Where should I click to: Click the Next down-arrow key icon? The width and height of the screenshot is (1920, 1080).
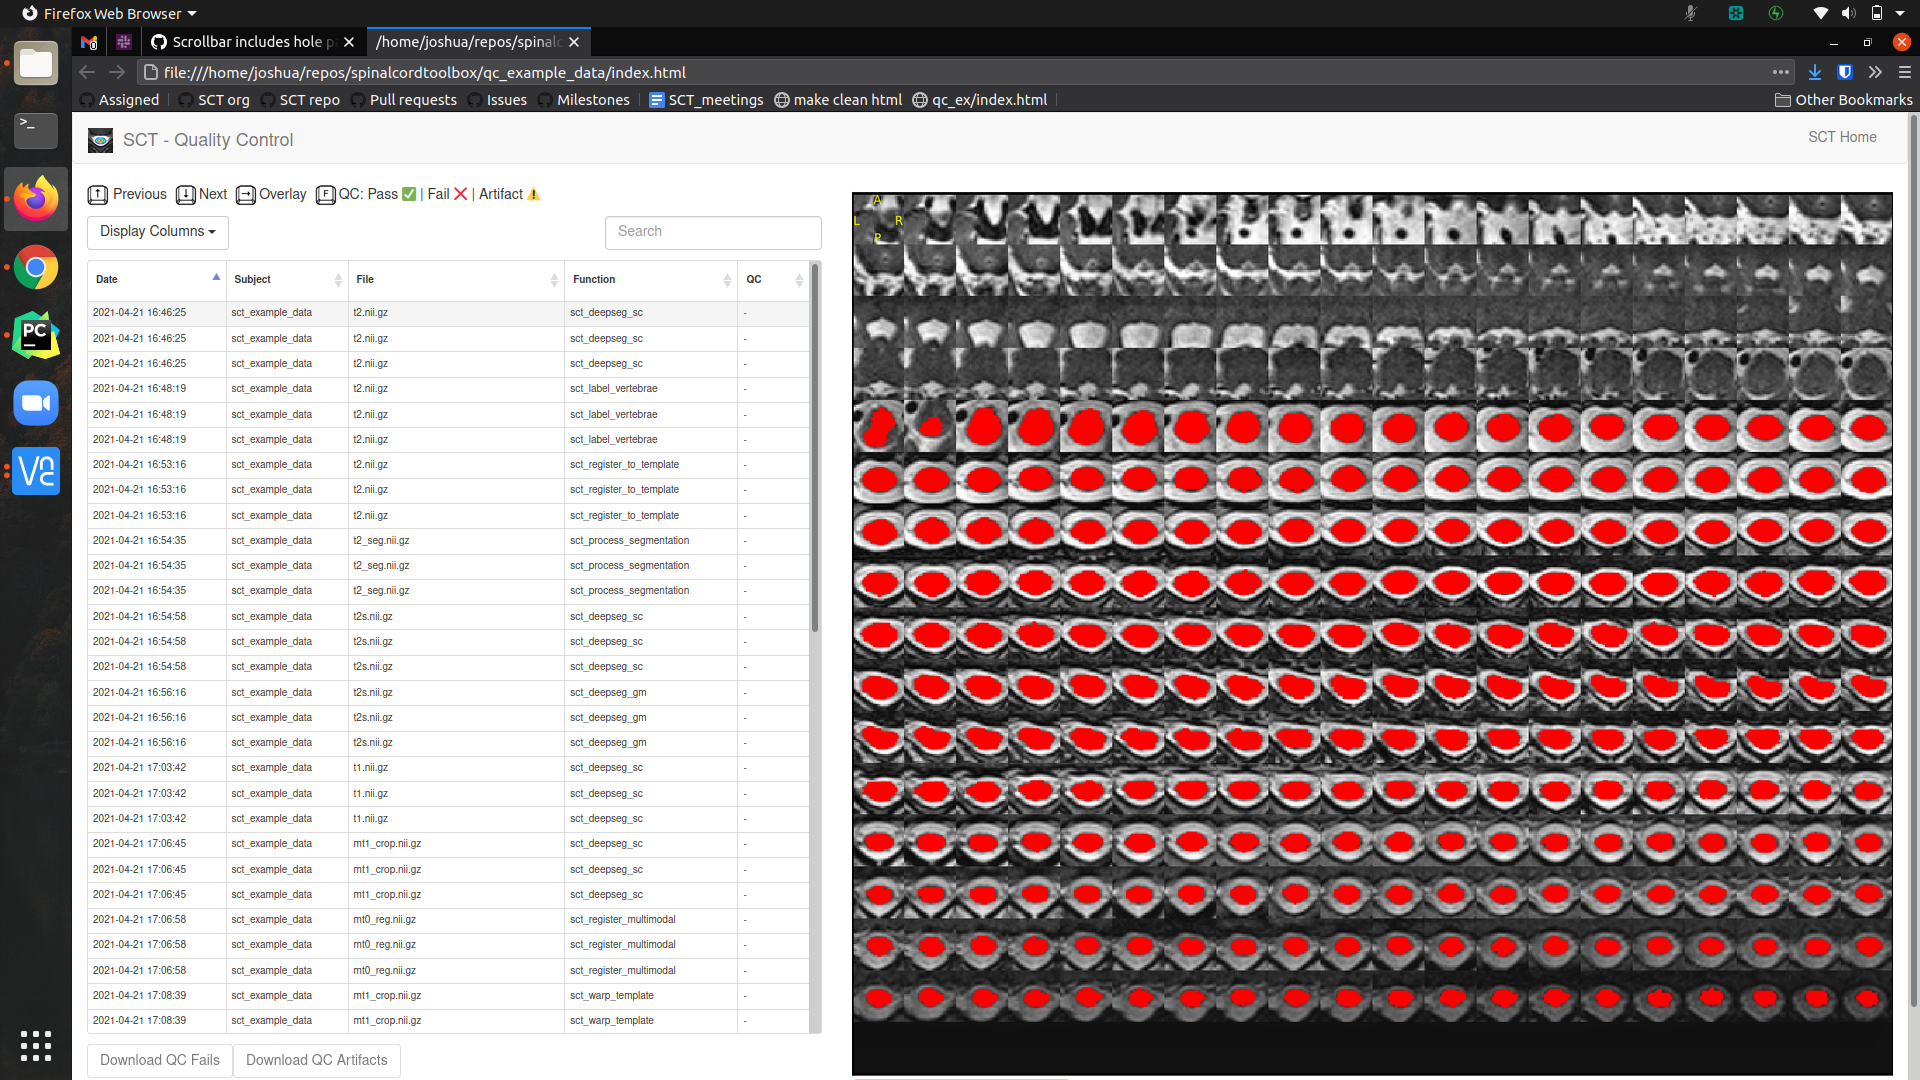tap(186, 195)
